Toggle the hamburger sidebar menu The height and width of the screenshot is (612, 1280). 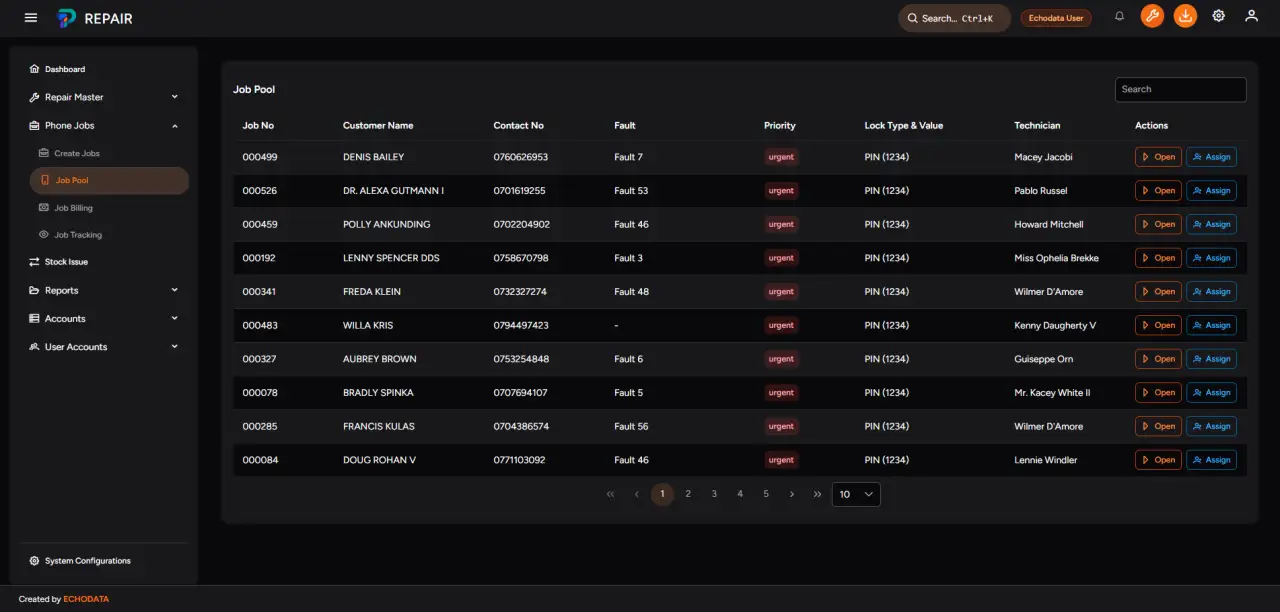coord(31,18)
